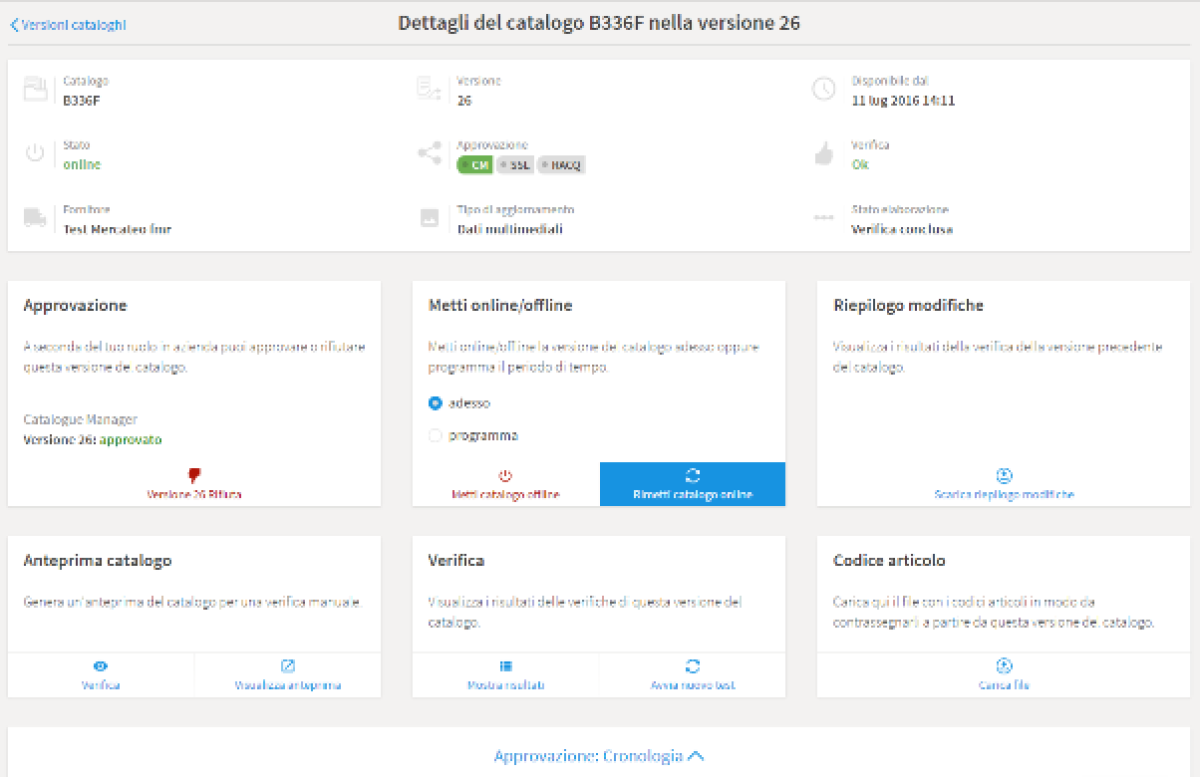Click the thumbs-down Rifiuta icon
The width and height of the screenshot is (1200, 777).
coord(194,475)
